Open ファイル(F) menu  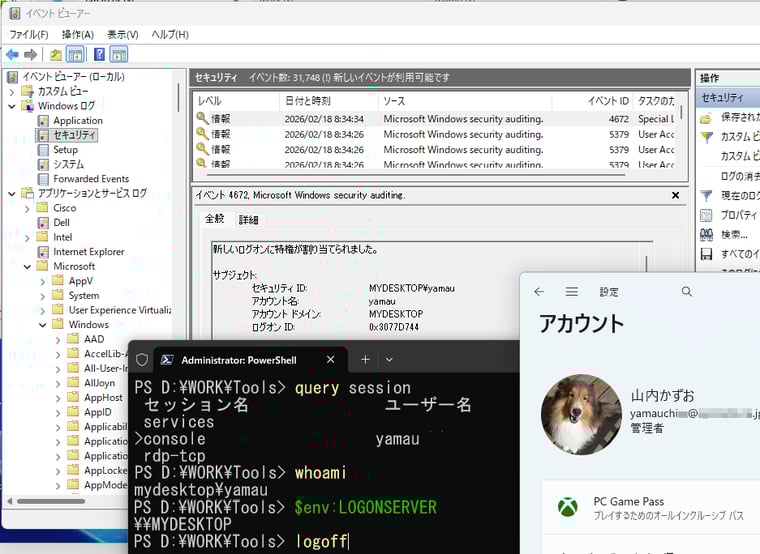(x=29, y=34)
